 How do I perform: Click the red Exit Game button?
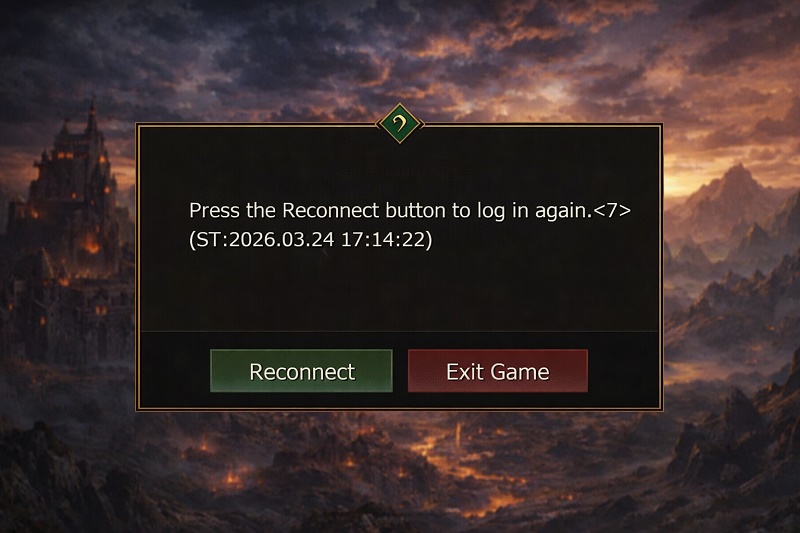pos(497,371)
